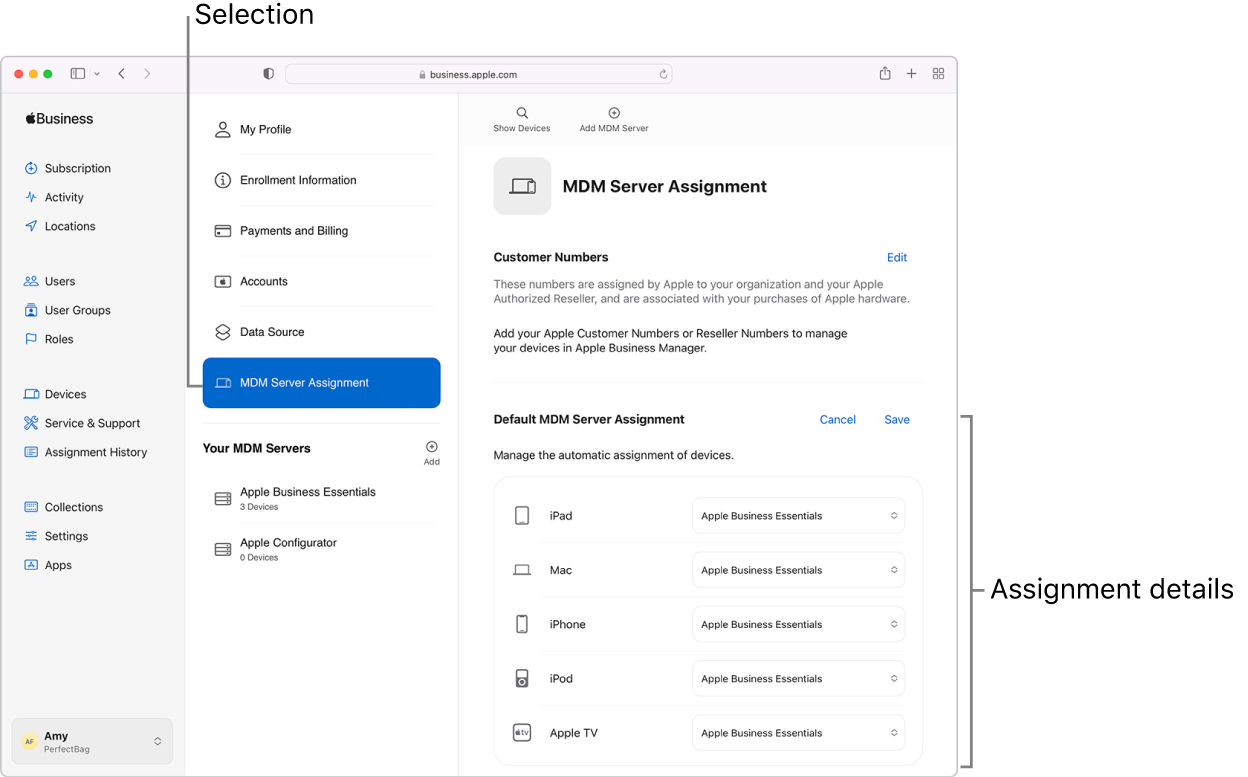Viewport: 1248px width, 777px height.
Task: Open the Enrollment Information section
Action: [298, 180]
